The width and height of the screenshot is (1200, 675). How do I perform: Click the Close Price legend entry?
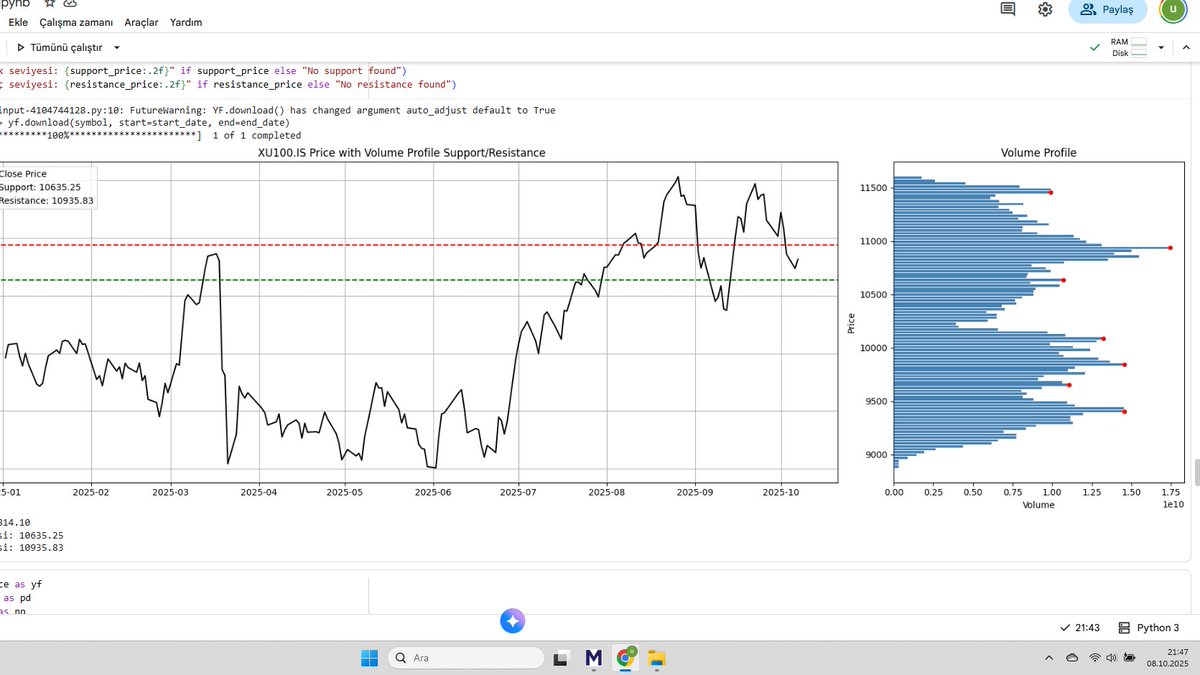(x=23, y=174)
